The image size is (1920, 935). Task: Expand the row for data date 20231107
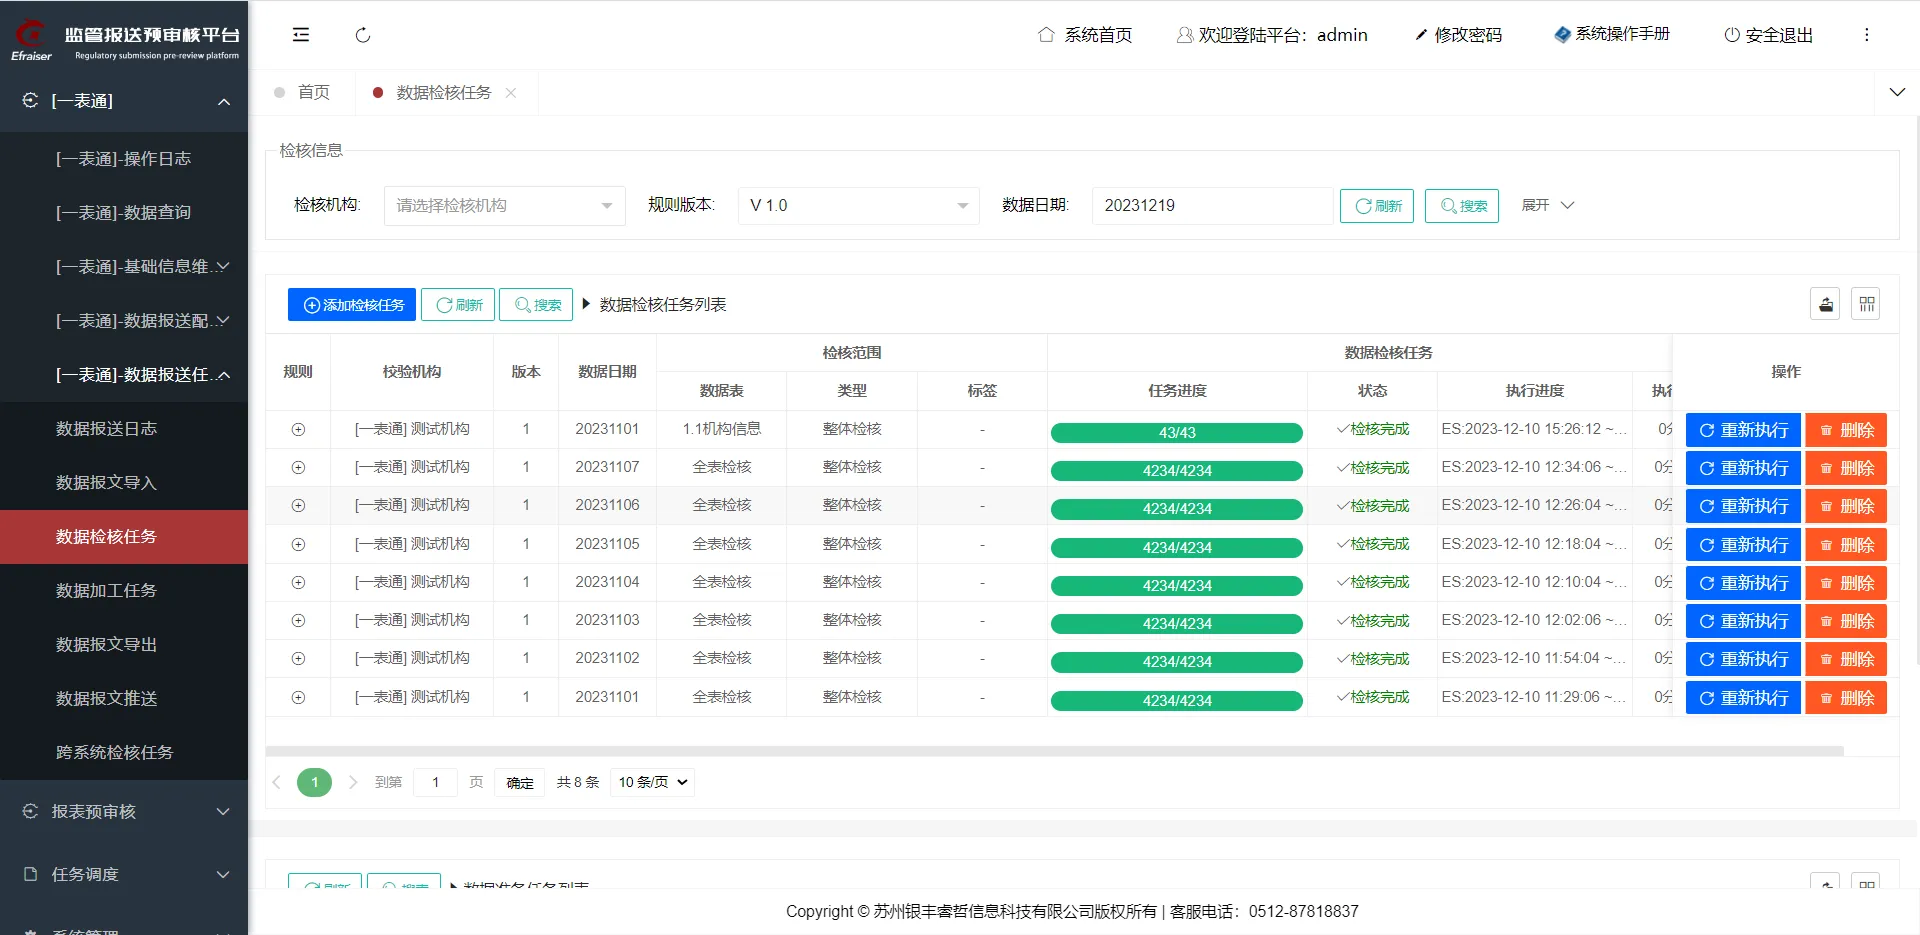(298, 468)
